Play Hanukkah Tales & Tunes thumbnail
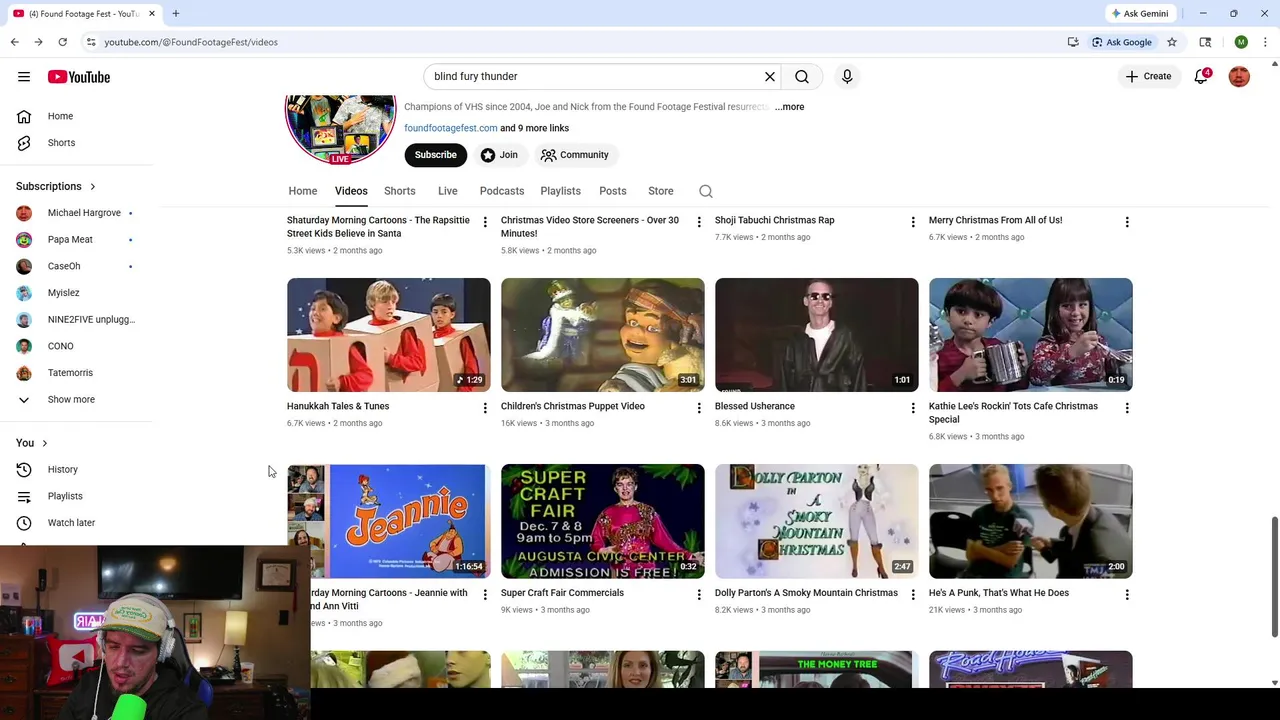The image size is (1280, 720). pyautogui.click(x=388, y=335)
